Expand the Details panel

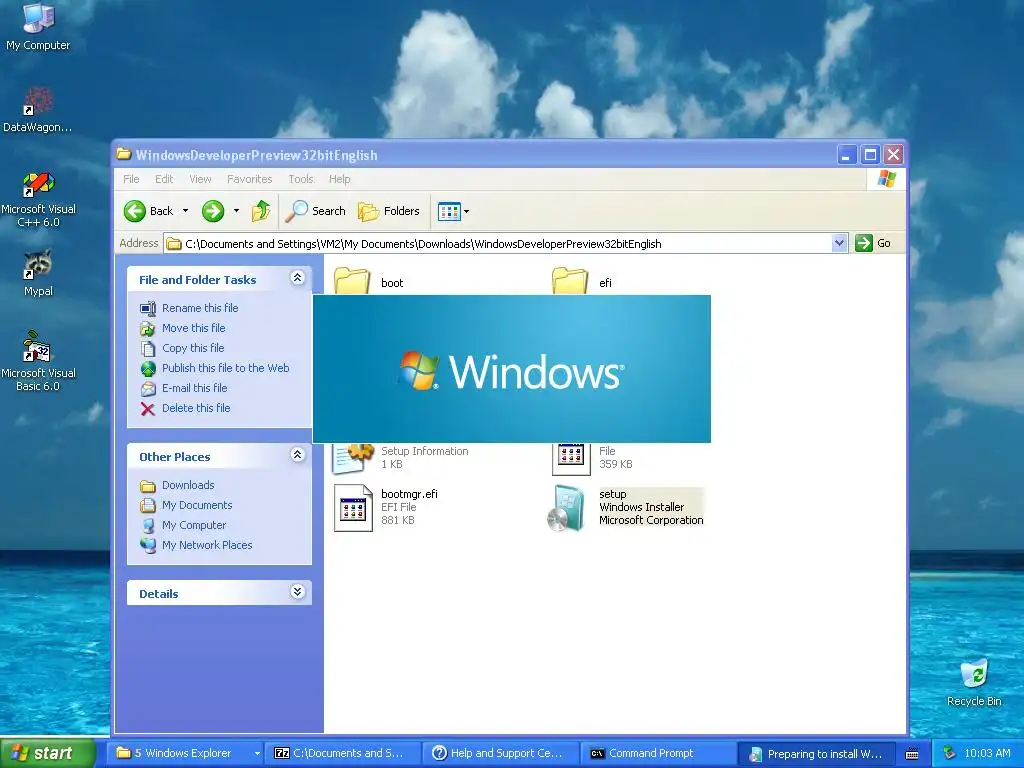pos(297,592)
